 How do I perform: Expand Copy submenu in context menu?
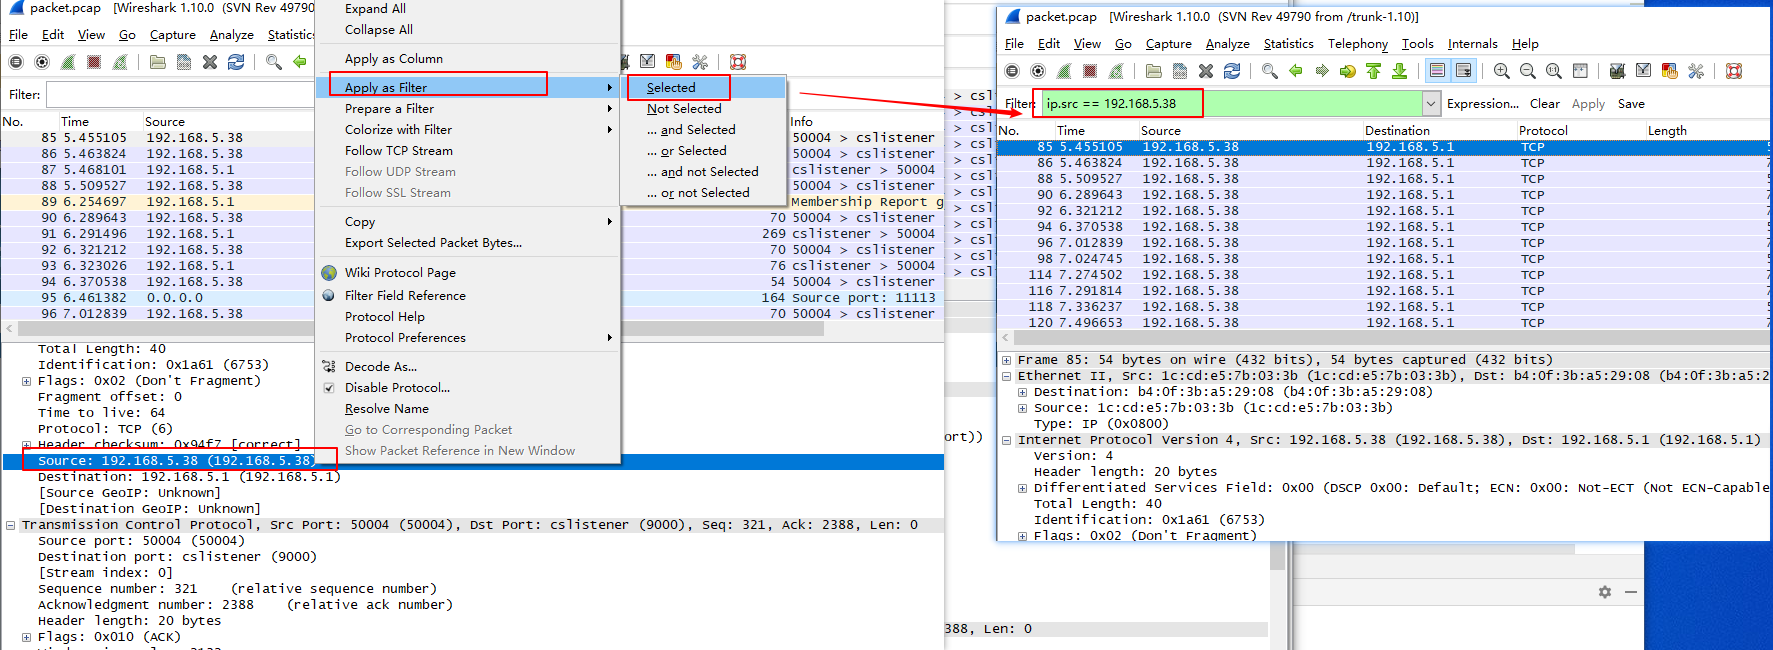point(609,222)
